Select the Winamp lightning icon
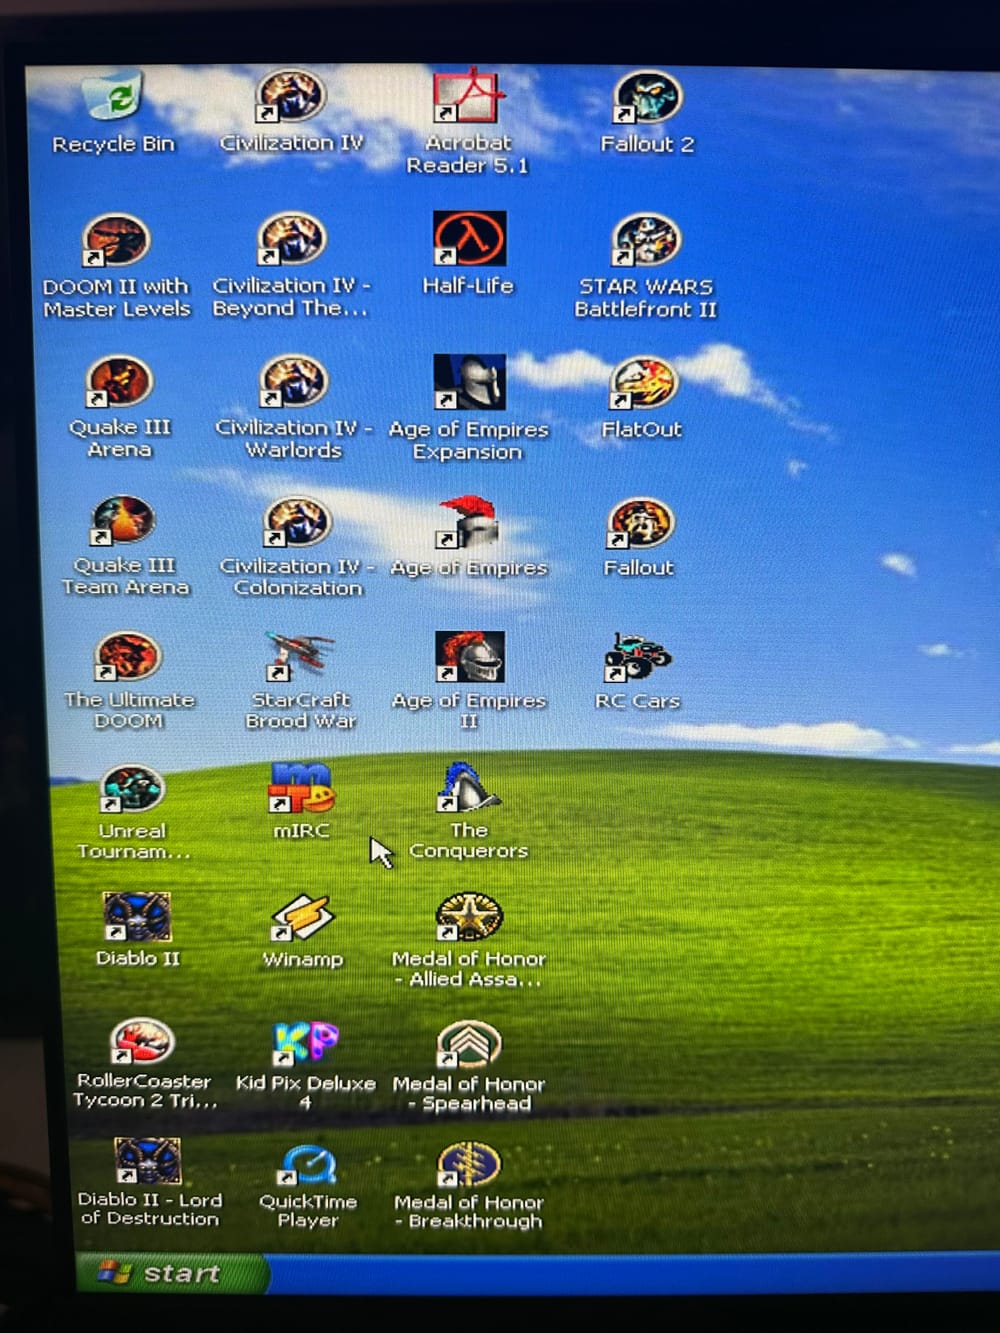Screen dimensions: 1000x1333 (302, 918)
